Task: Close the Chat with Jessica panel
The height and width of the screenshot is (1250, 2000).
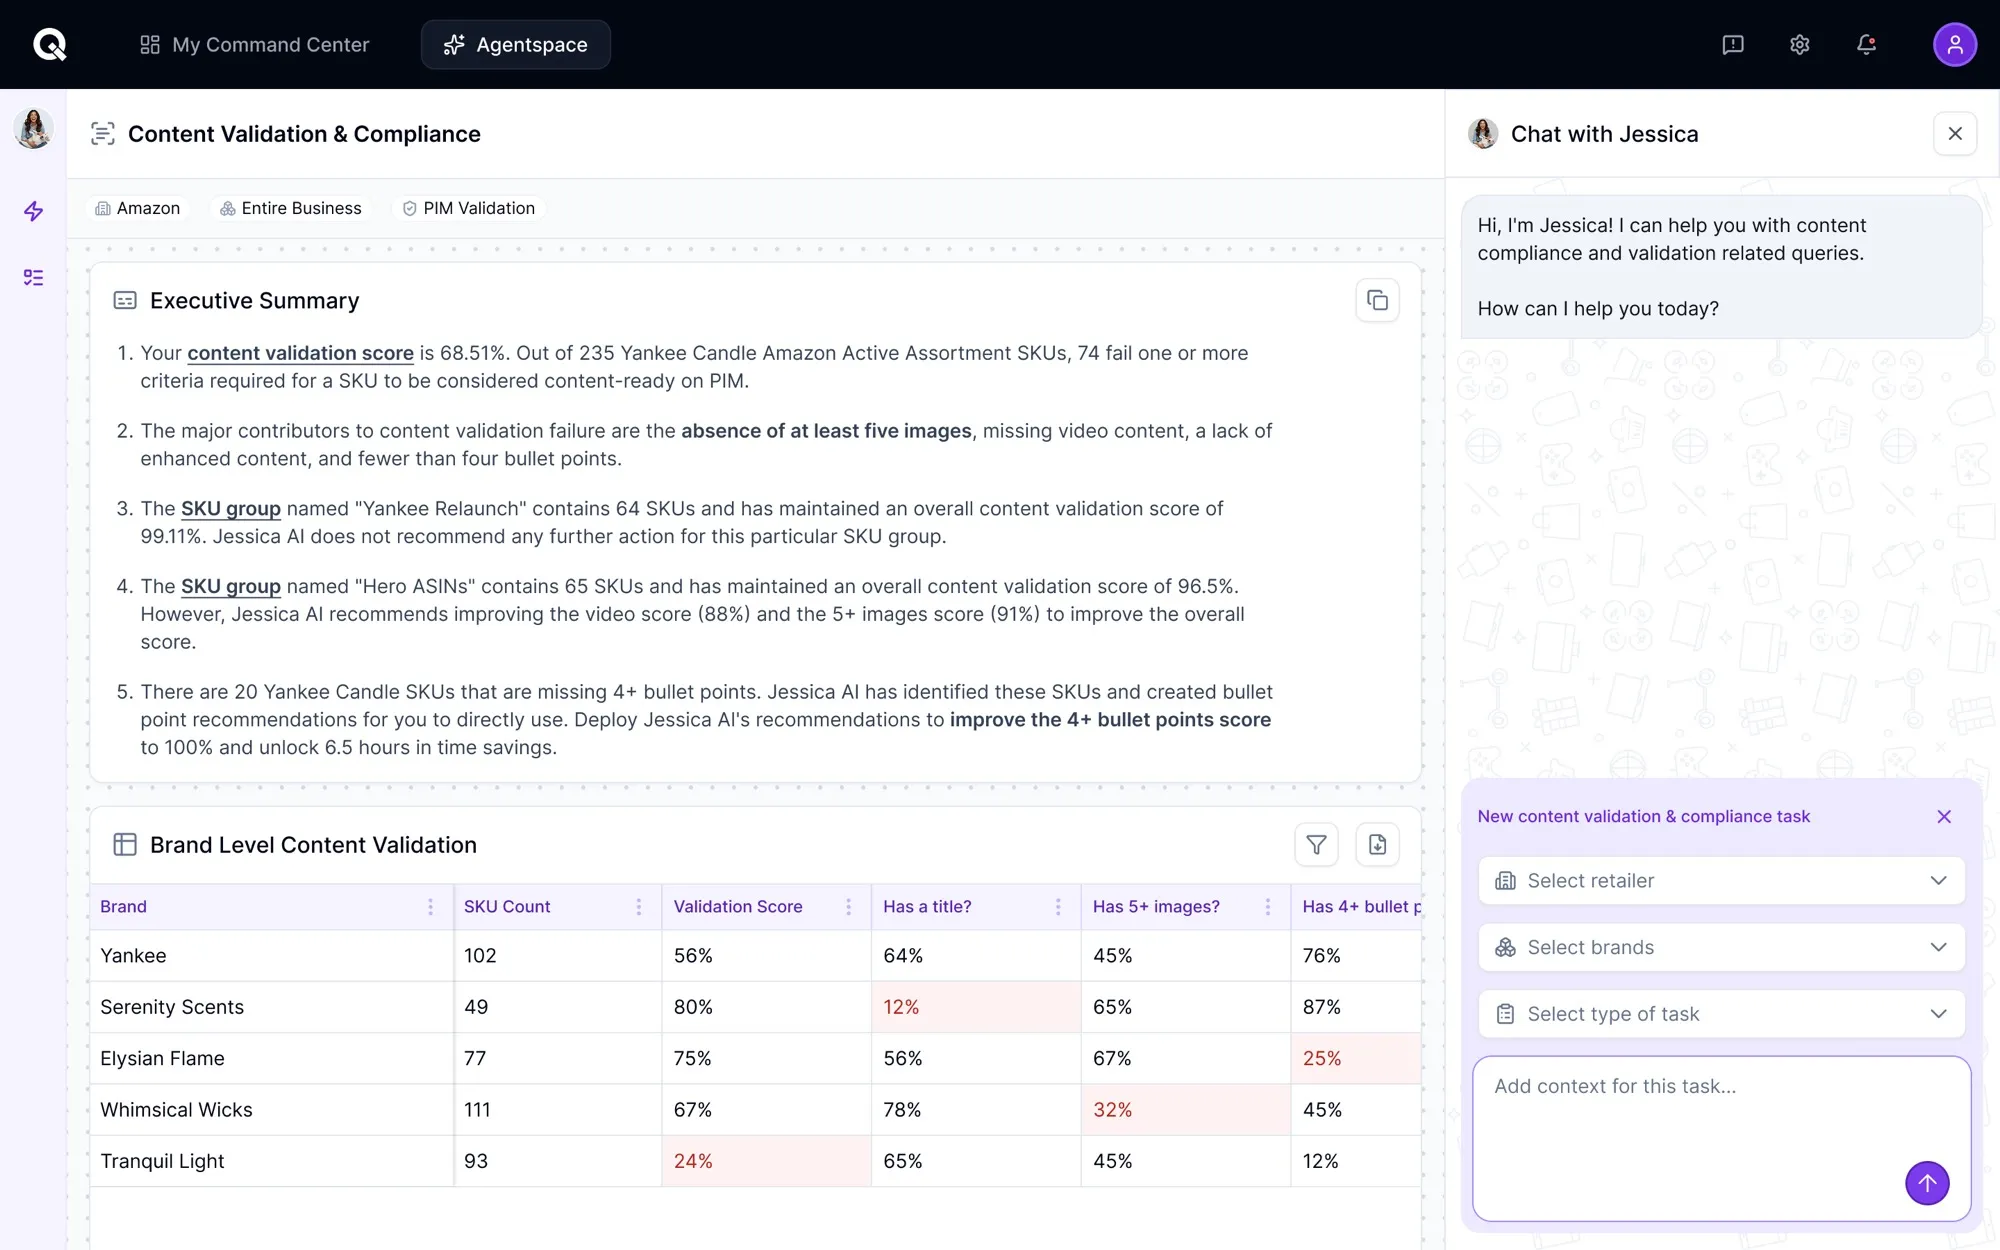Action: [1955, 134]
